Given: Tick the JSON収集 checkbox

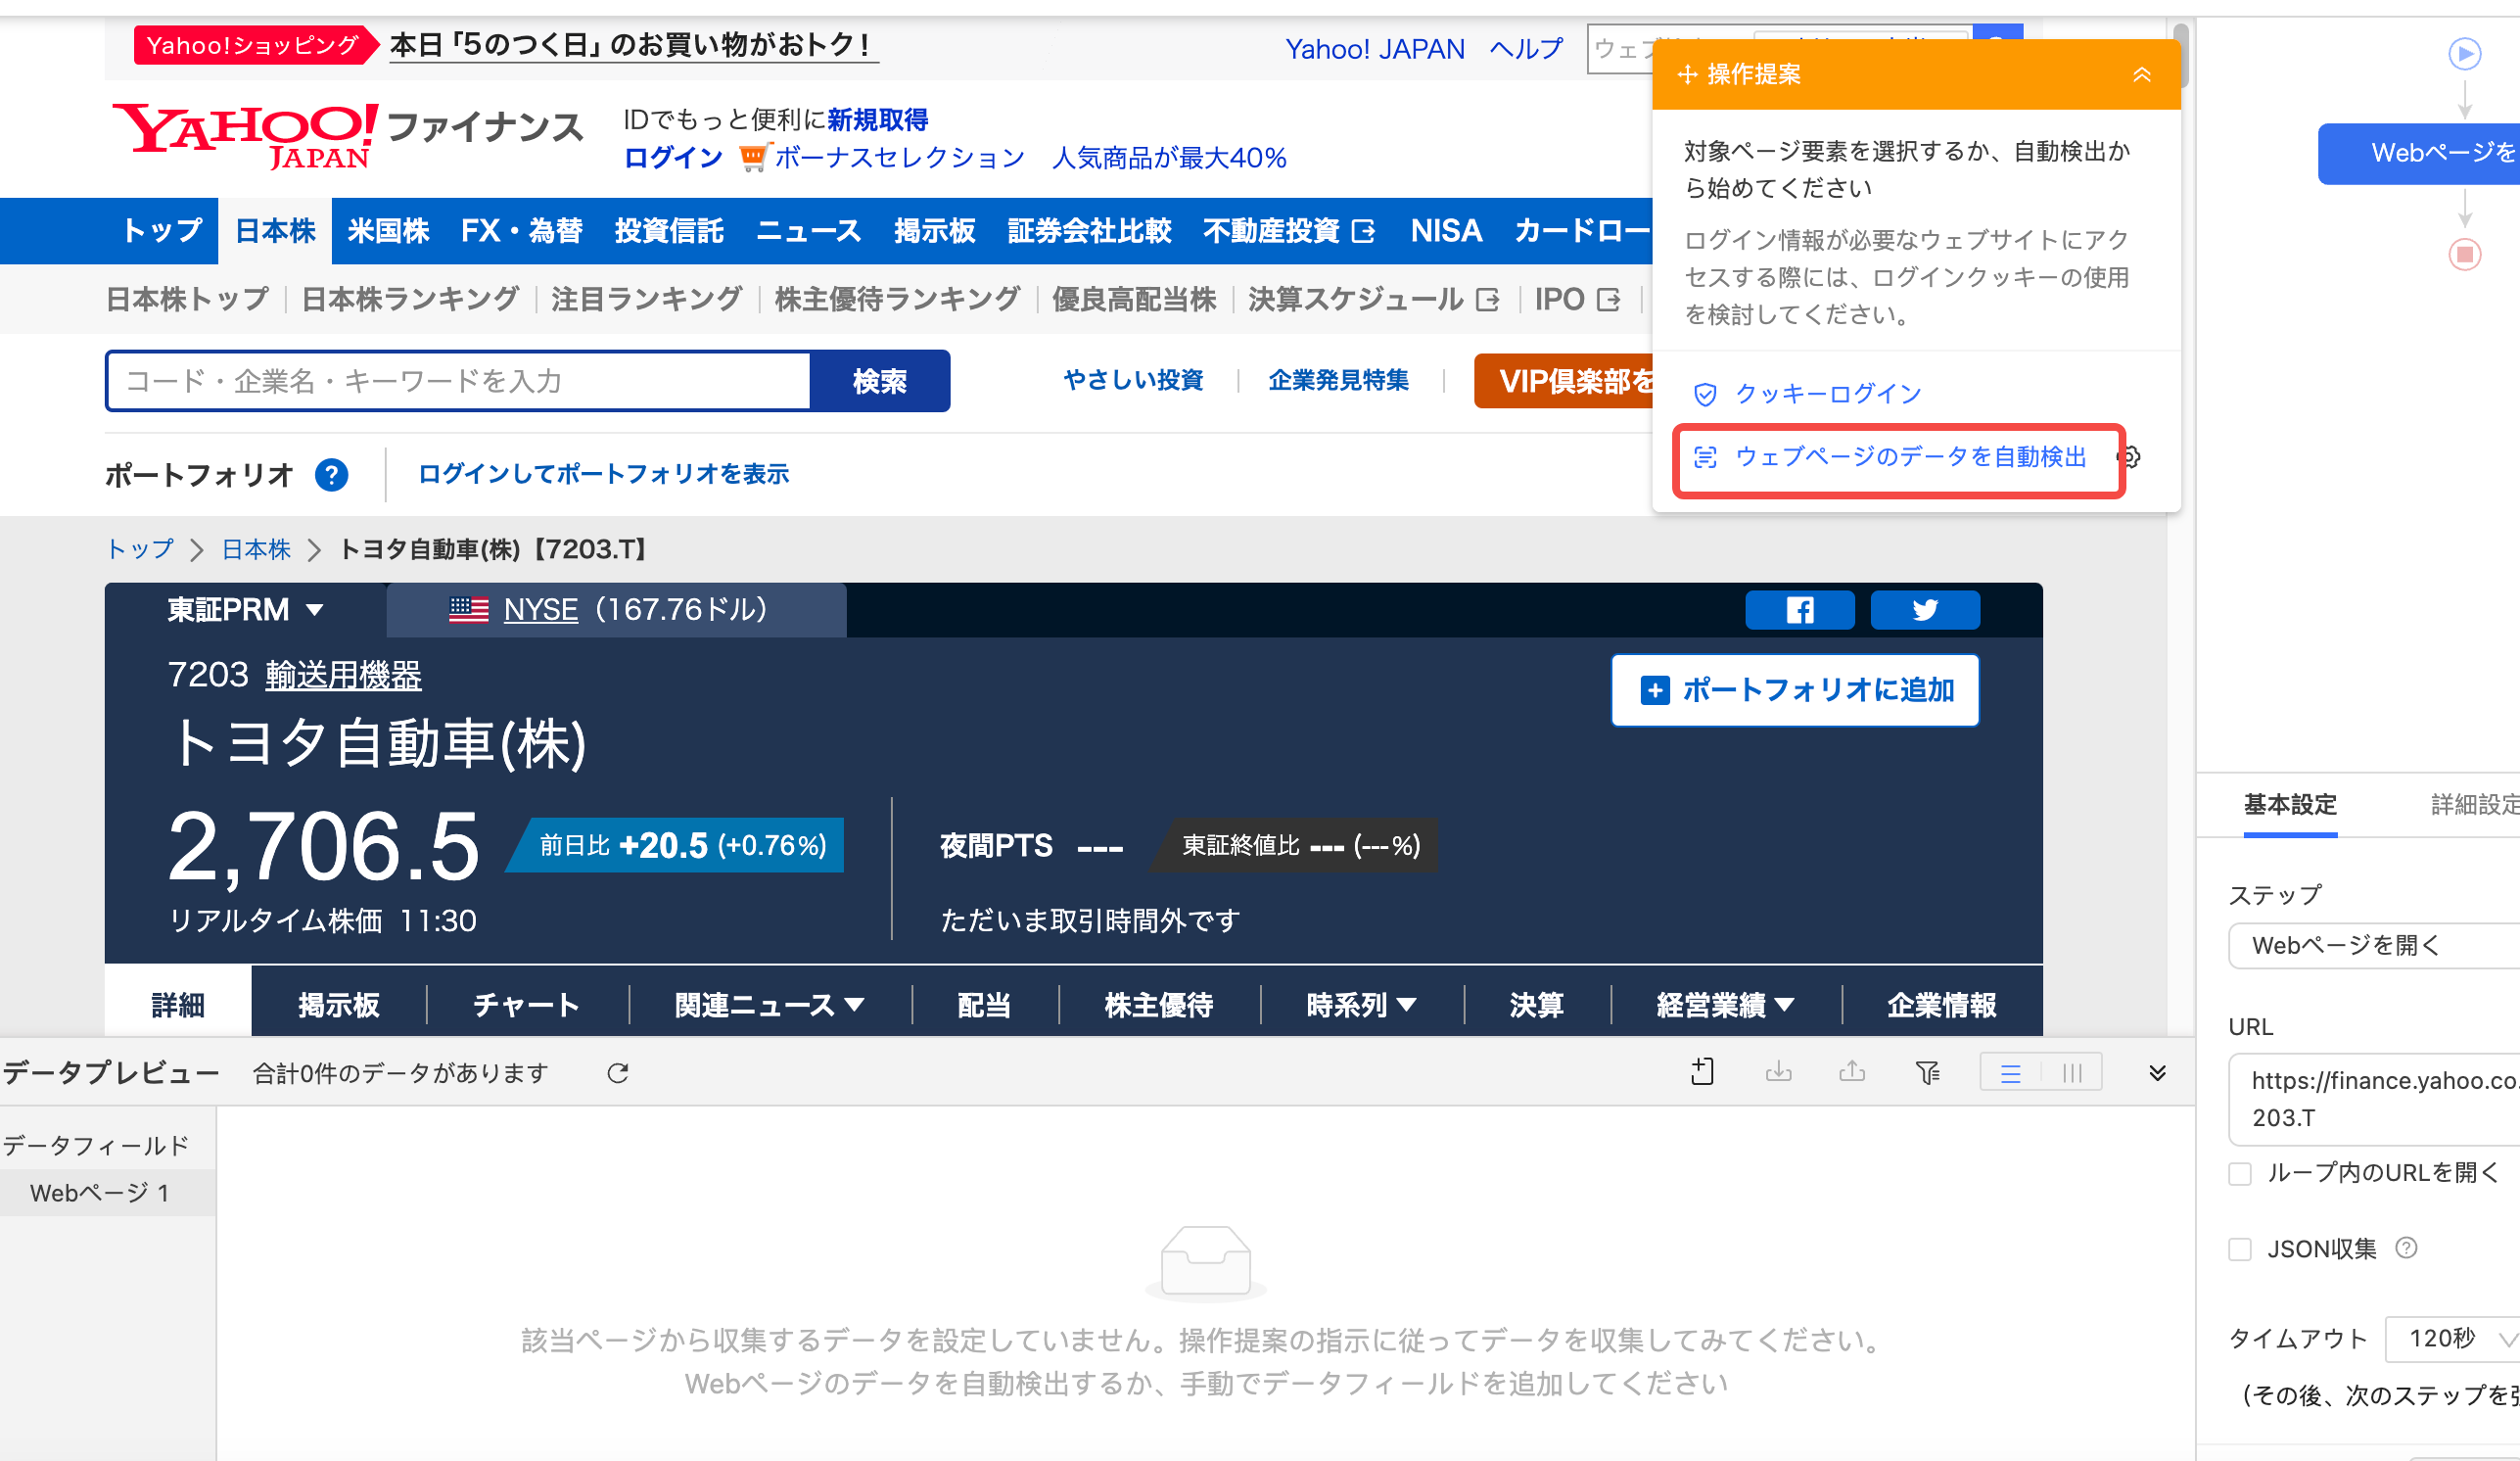Looking at the screenshot, I should click(2240, 1249).
